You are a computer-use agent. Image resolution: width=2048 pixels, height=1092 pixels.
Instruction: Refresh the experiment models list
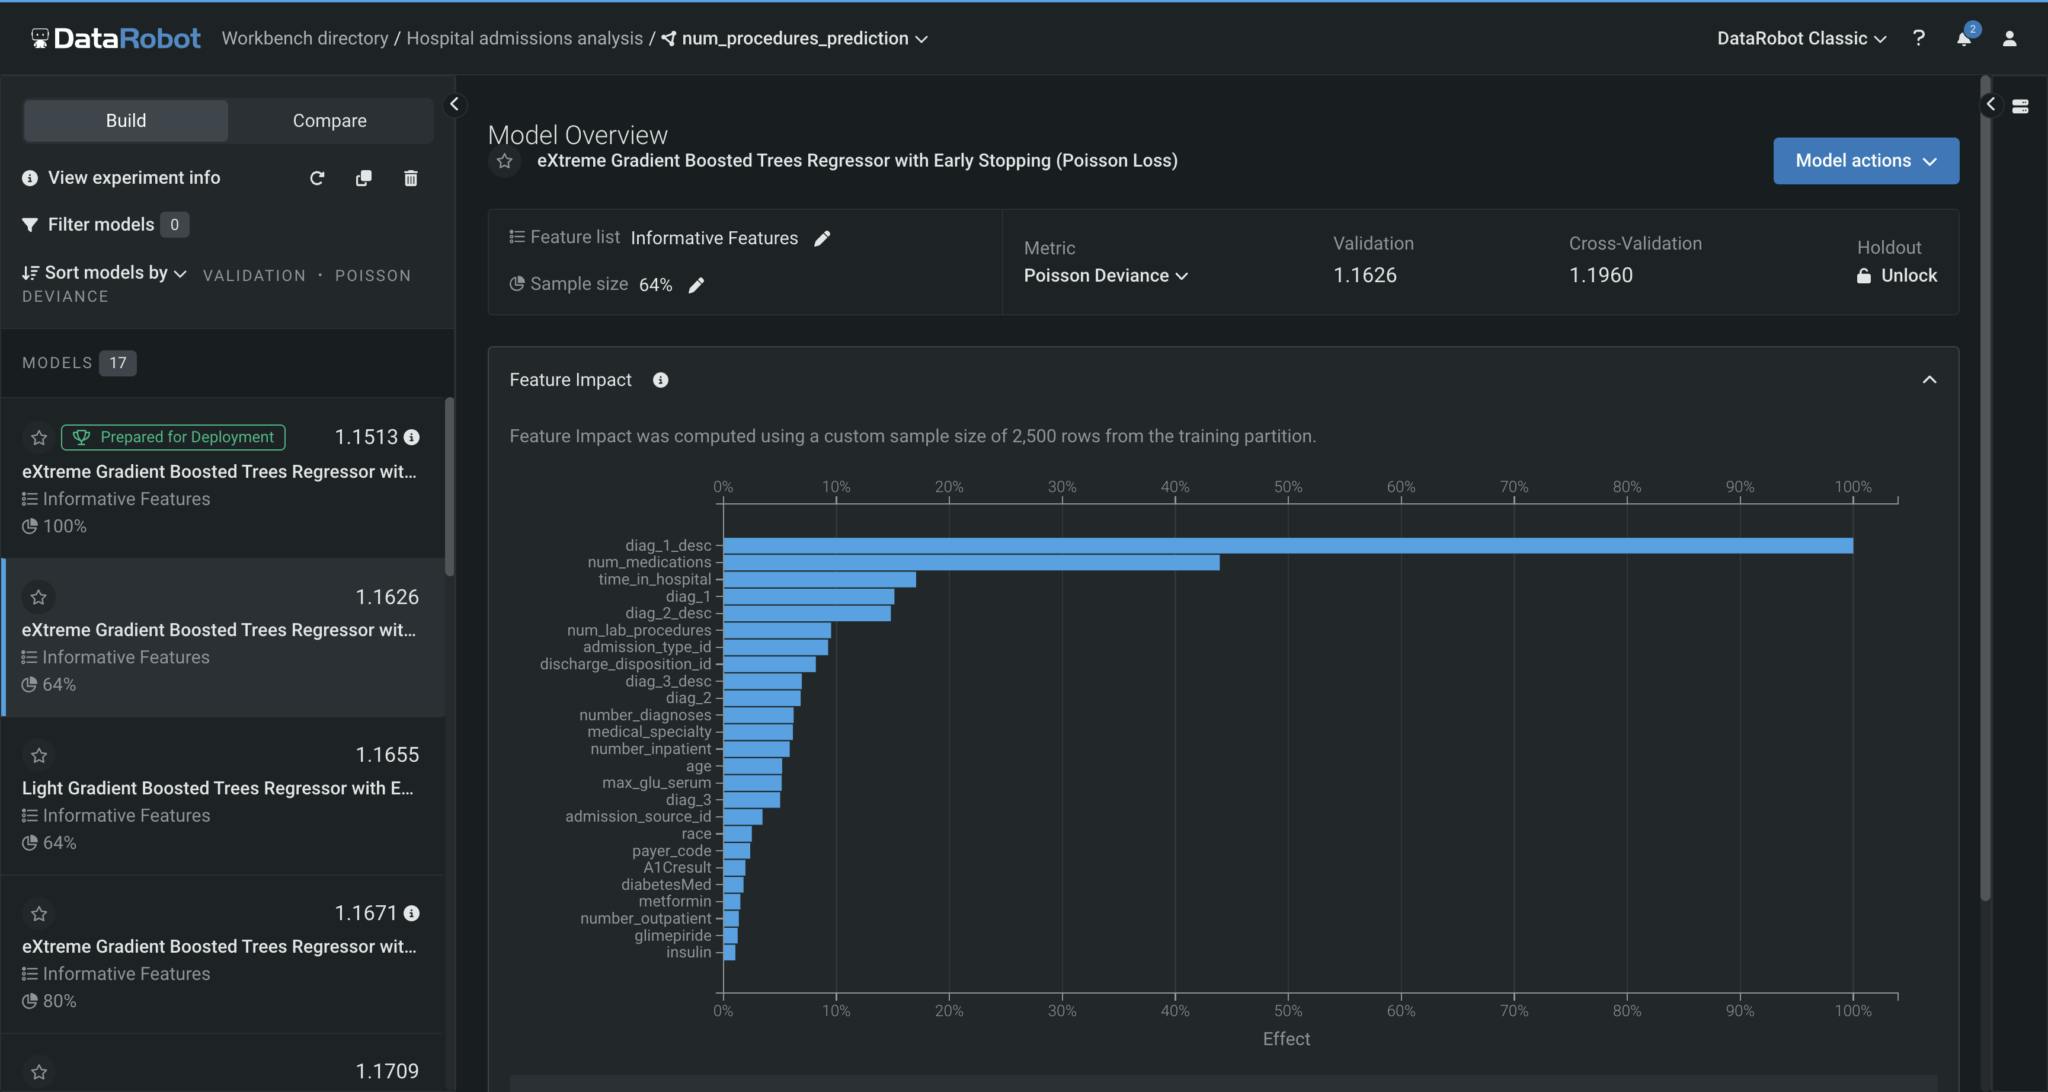(317, 178)
